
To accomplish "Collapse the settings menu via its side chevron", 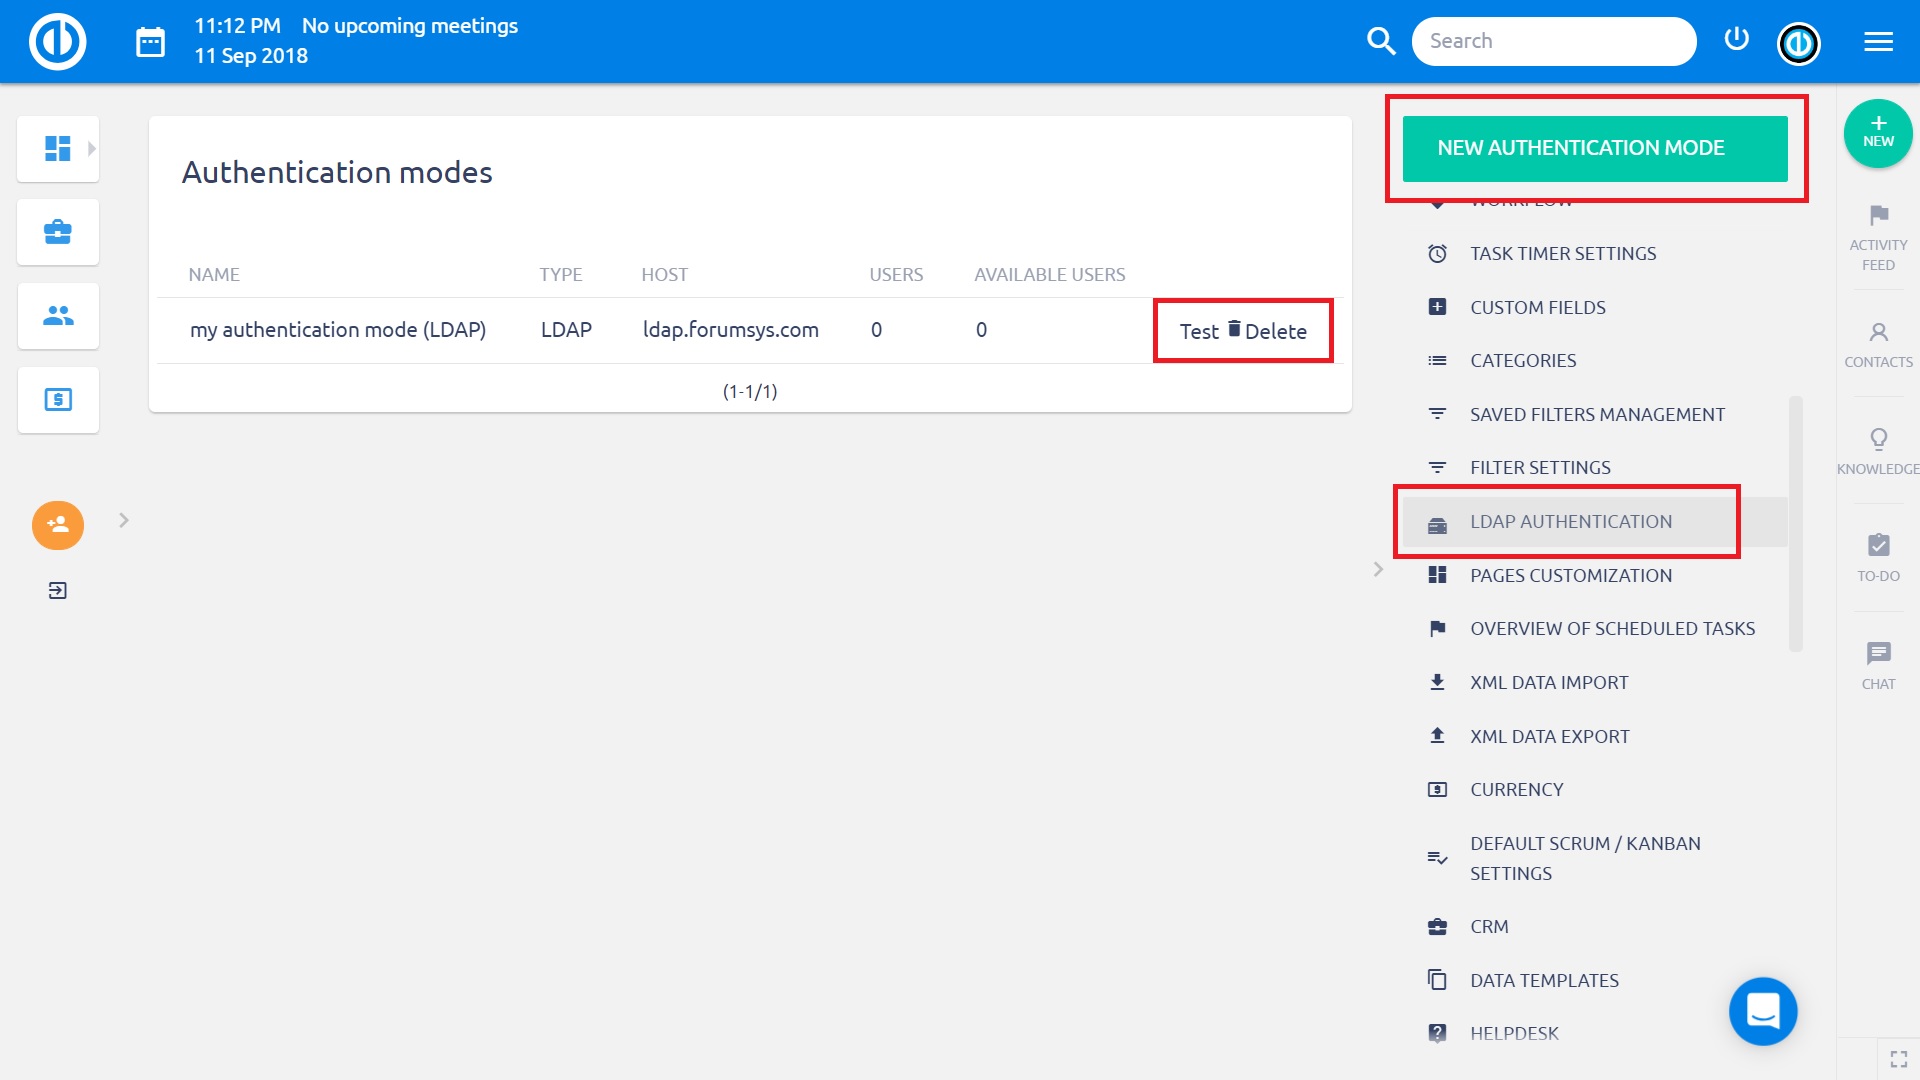I will click(1380, 568).
